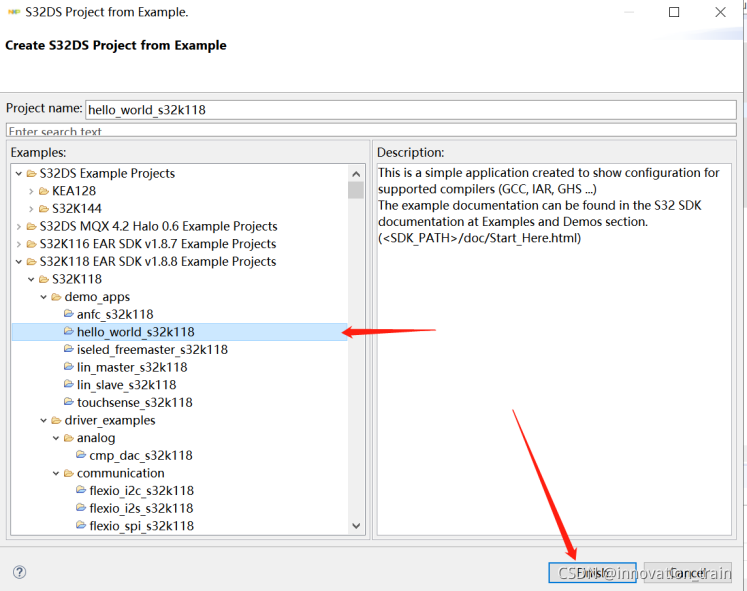Expand S32DS MQX 4.2 Halo 0.6 projects

19,226
